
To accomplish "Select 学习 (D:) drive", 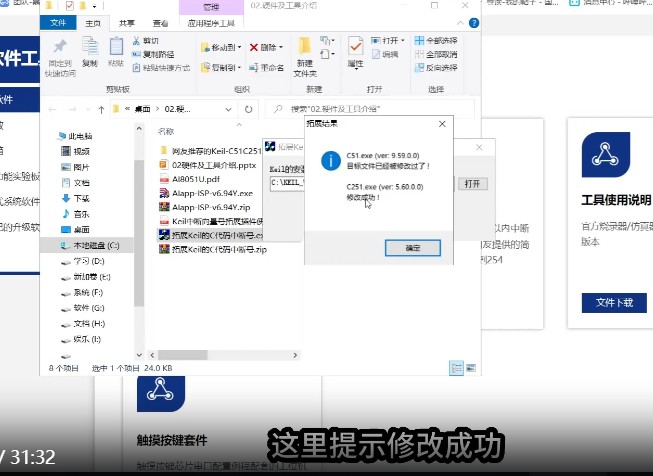I will tap(82, 261).
